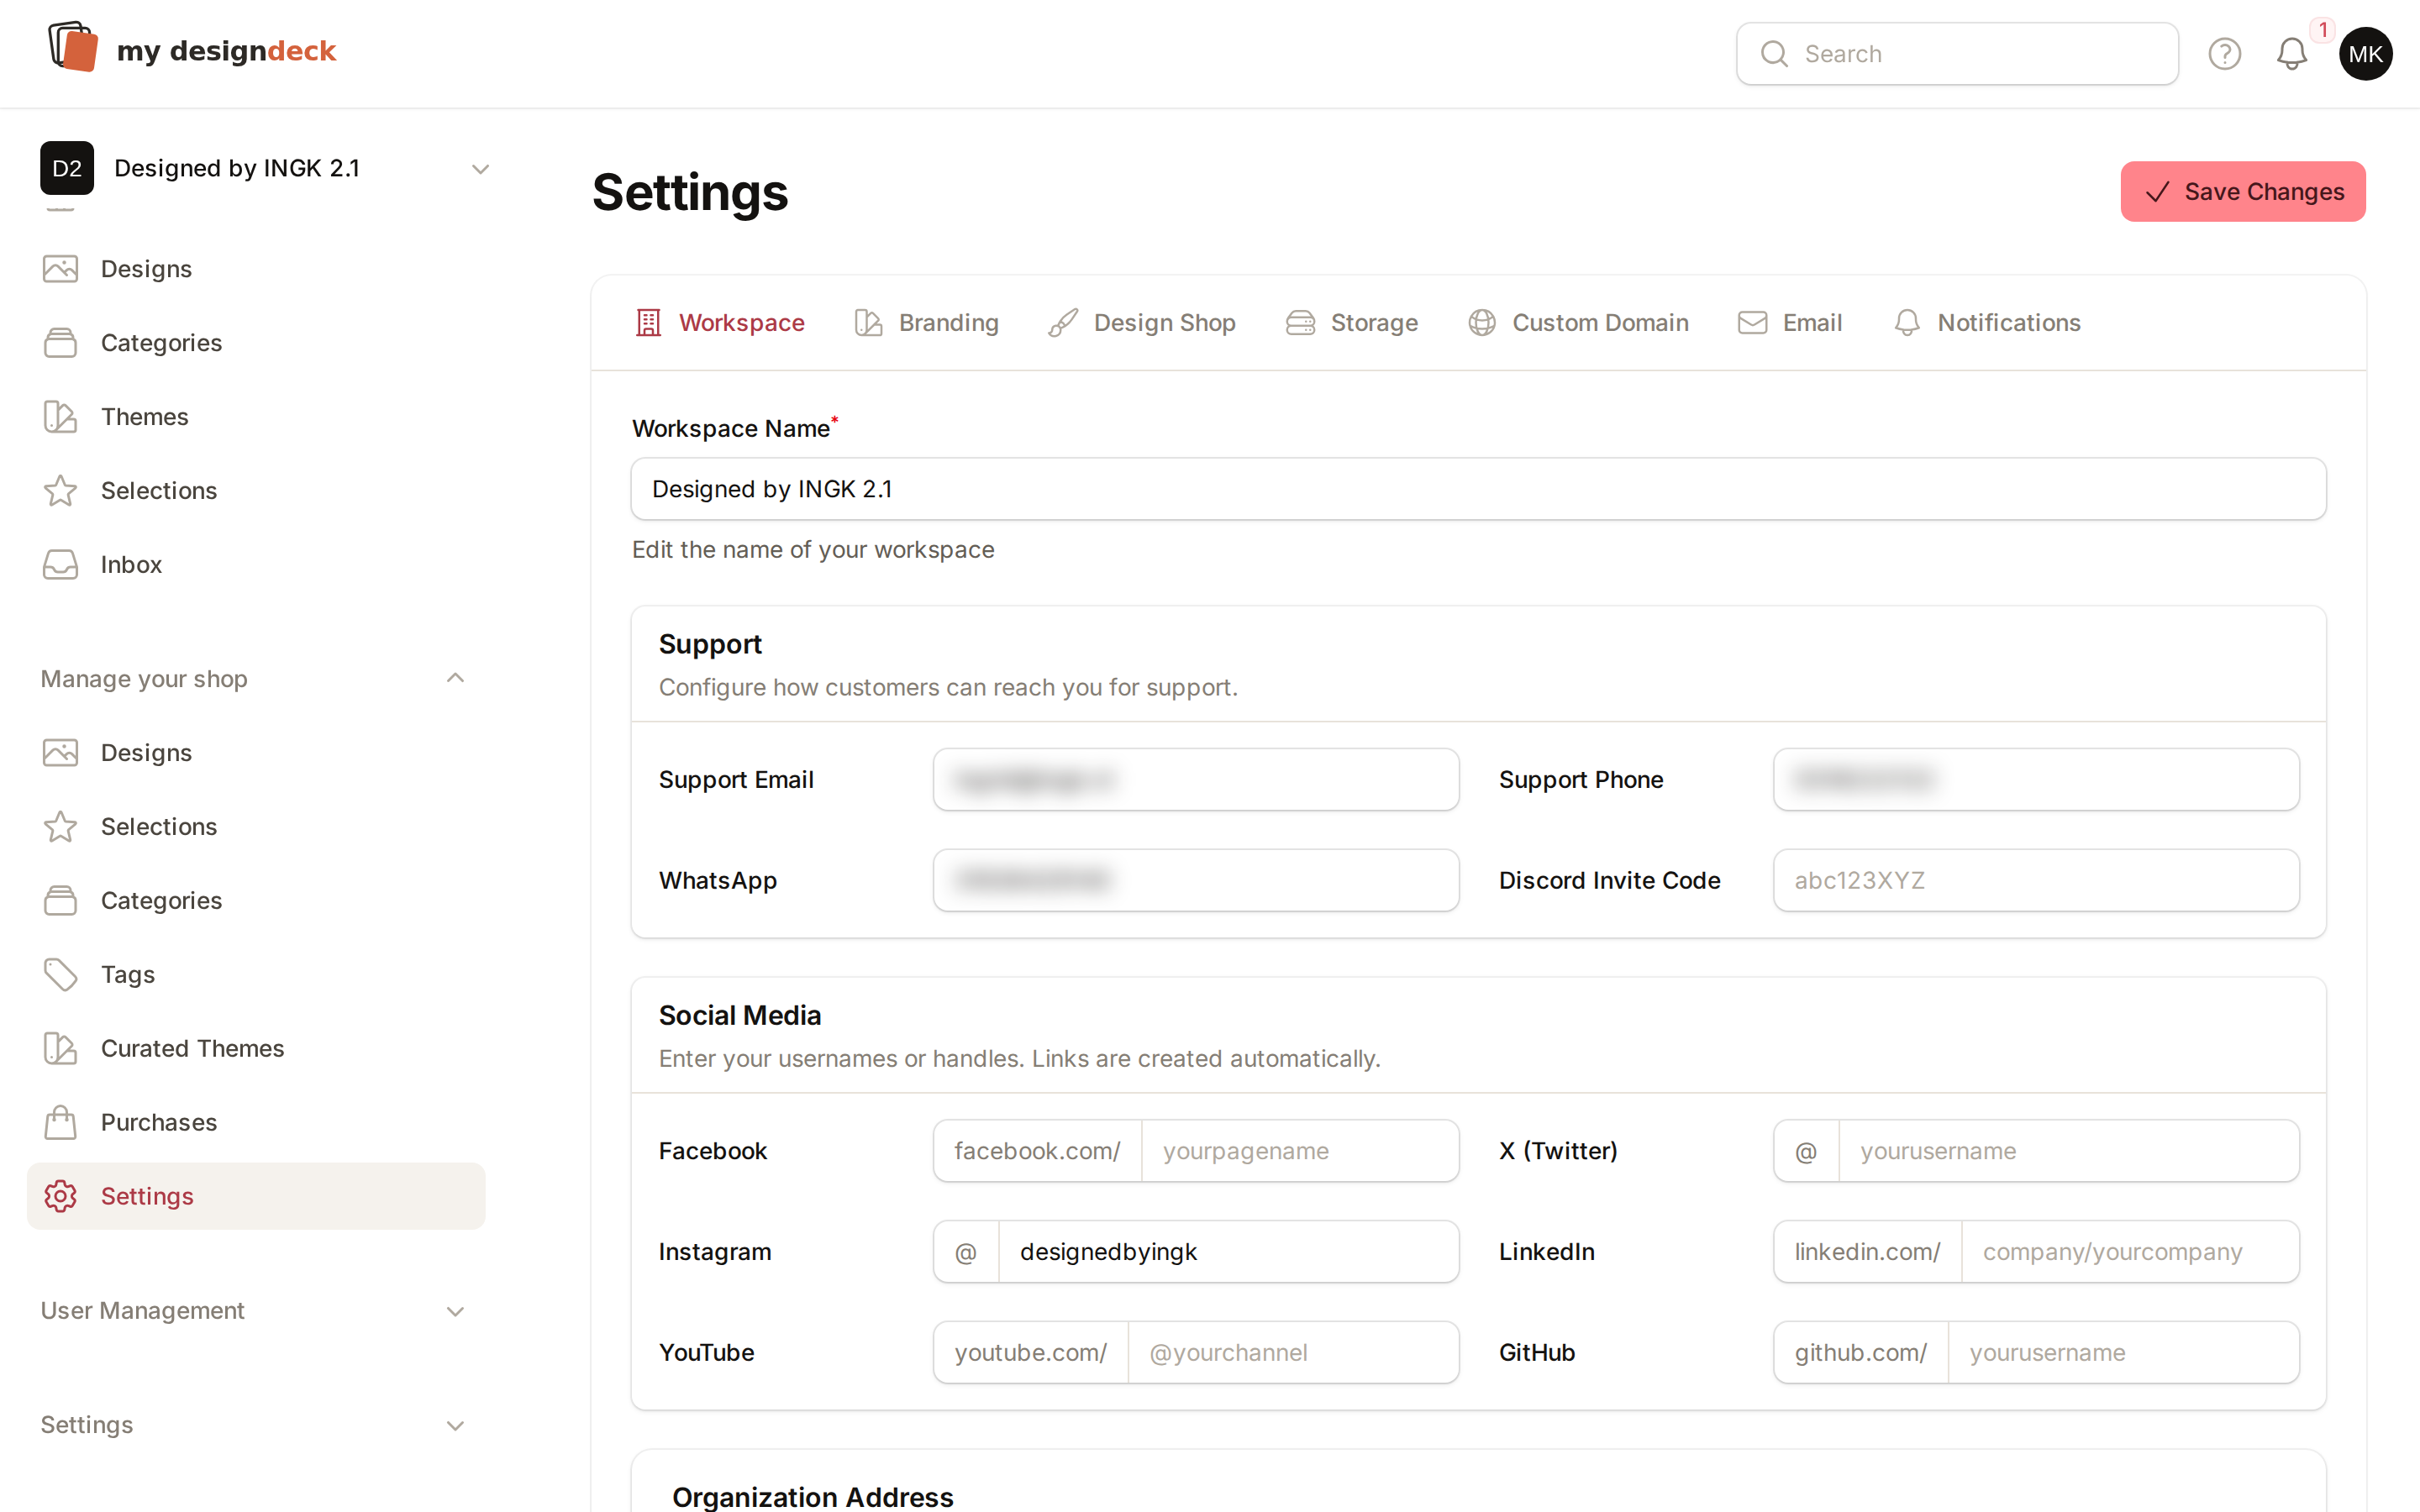
Task: Click the Support Email field
Action: 1196,780
